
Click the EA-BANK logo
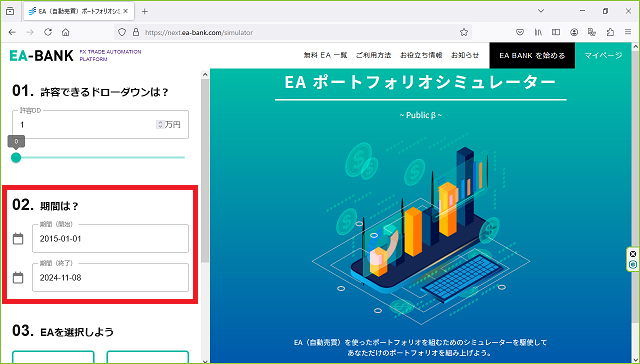tap(41, 55)
